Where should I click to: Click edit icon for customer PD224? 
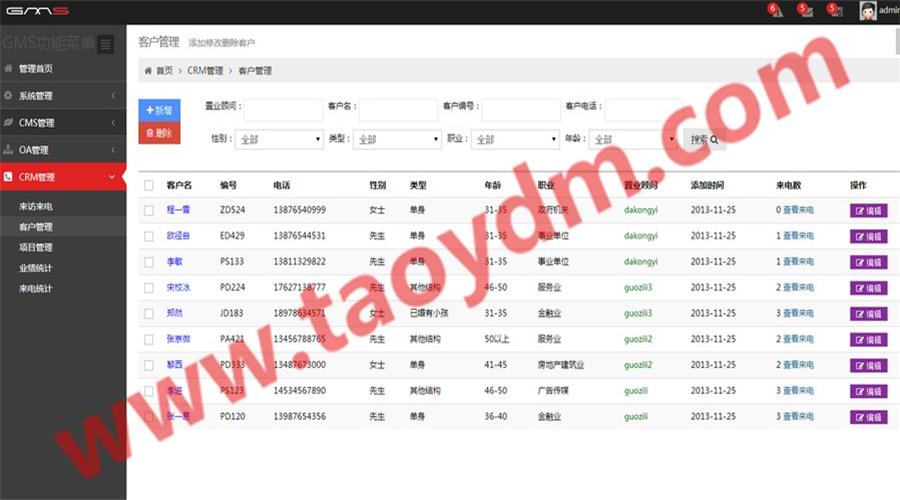coord(859,288)
